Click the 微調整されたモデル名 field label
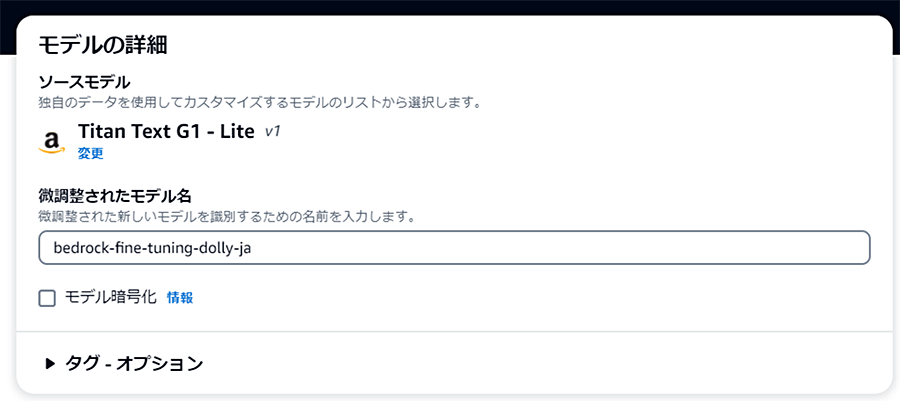900x401 pixels. pos(115,196)
